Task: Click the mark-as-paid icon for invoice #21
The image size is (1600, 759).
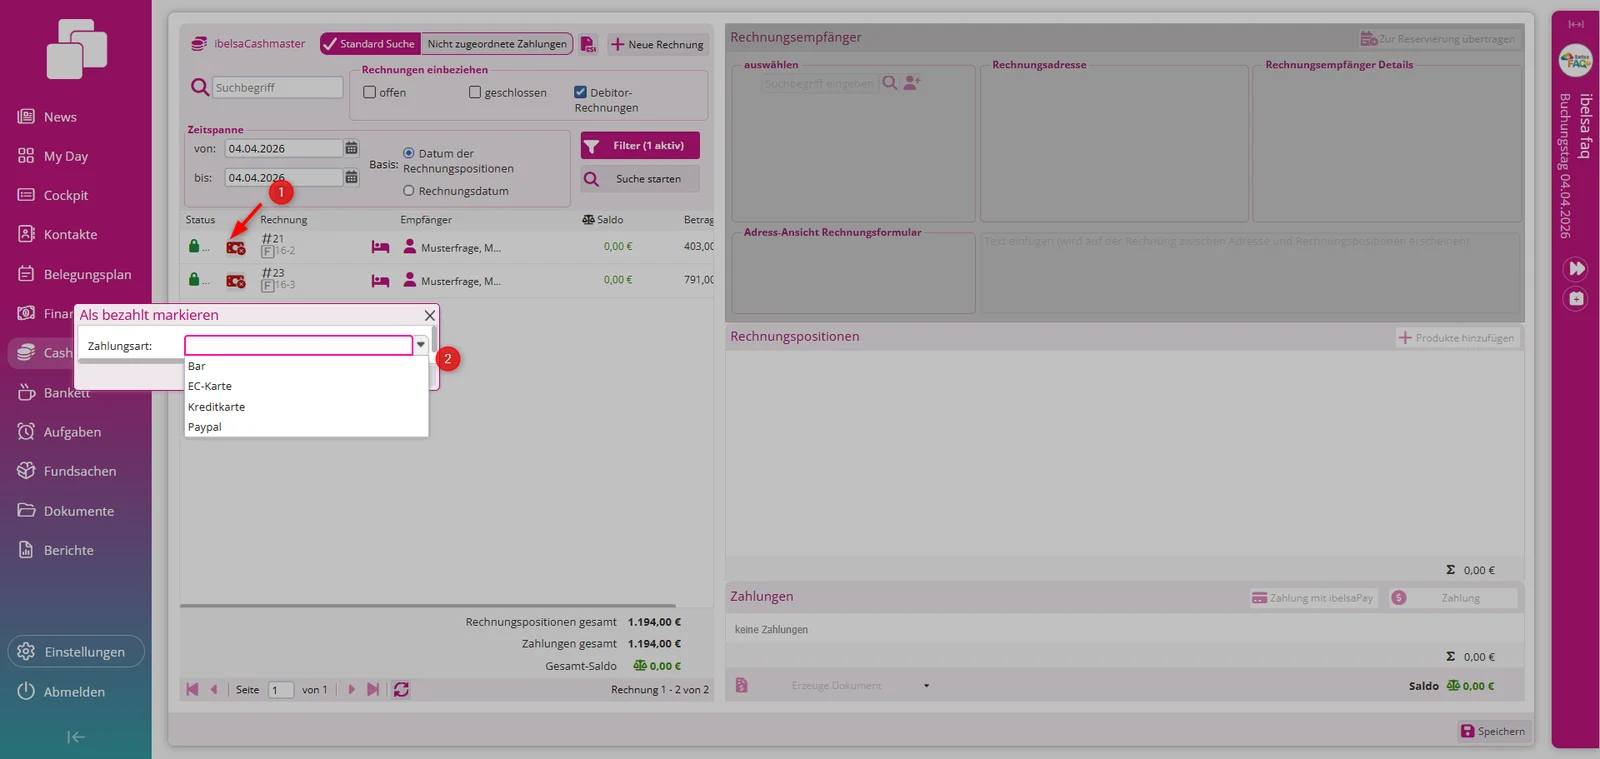Action: [x=236, y=247]
